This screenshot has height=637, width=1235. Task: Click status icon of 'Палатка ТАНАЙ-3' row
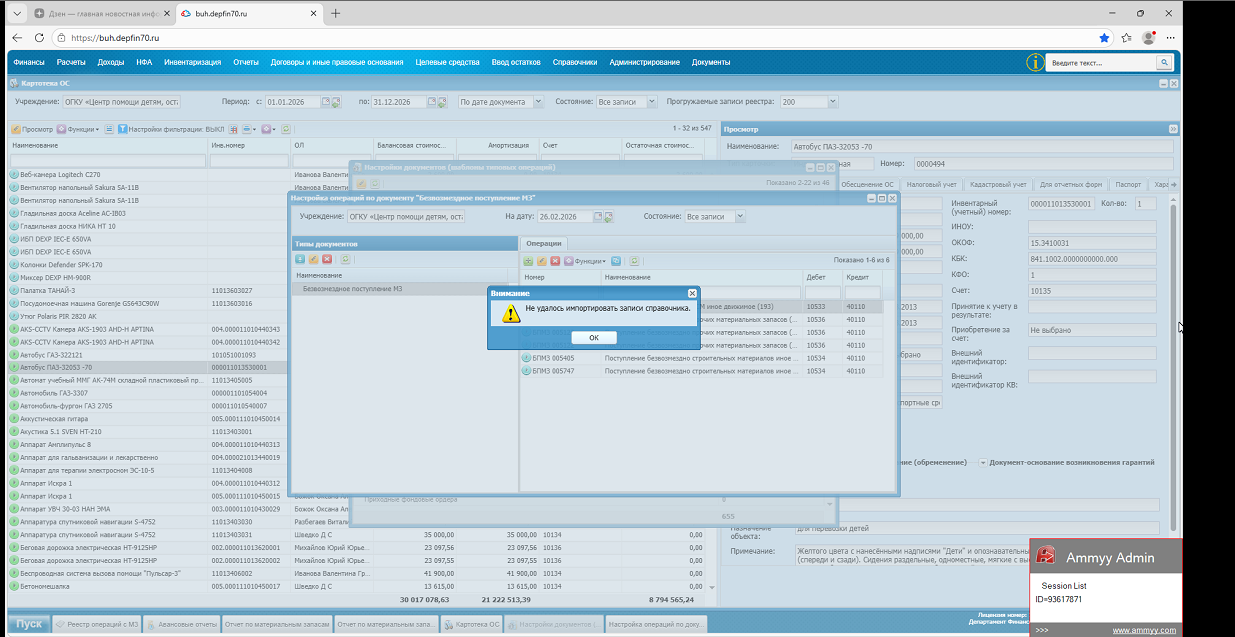point(15,290)
